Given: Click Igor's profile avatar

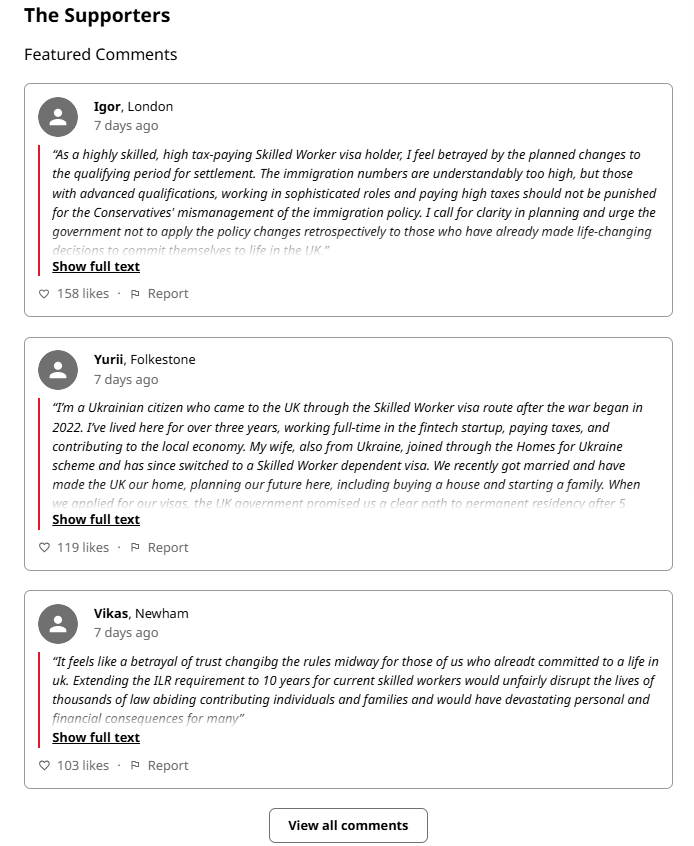Looking at the screenshot, I should click(58, 117).
